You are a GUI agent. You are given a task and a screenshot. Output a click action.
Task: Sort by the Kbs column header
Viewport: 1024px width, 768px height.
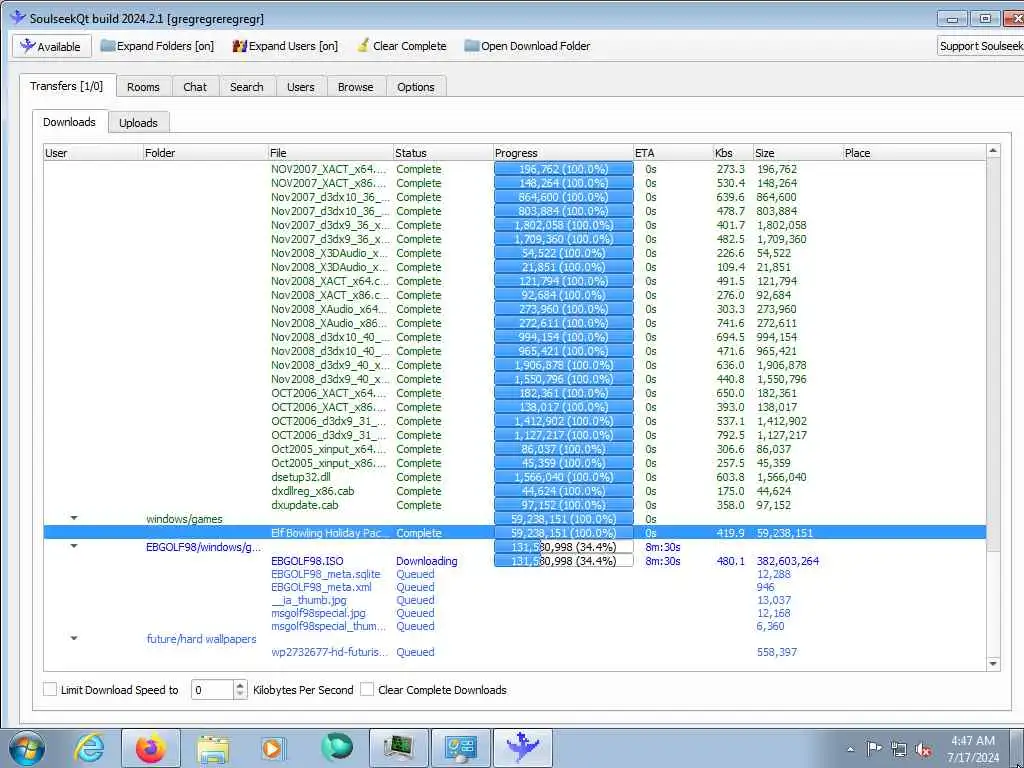pos(733,153)
